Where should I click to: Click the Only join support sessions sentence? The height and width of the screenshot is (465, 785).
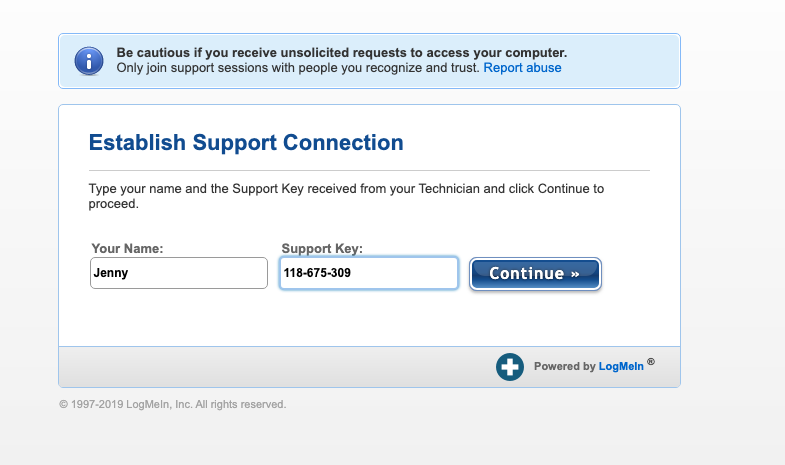298,68
